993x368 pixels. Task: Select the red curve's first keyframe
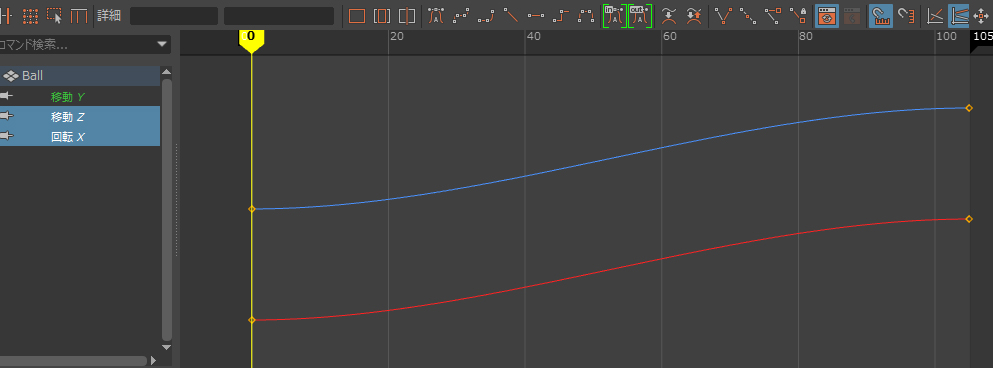[251, 320]
